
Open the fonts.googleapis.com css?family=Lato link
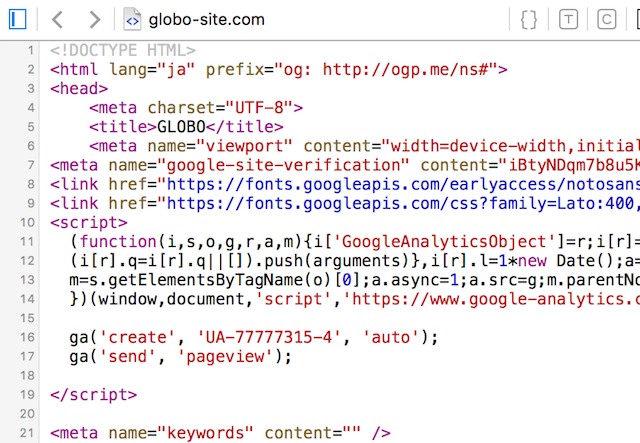click(403, 203)
